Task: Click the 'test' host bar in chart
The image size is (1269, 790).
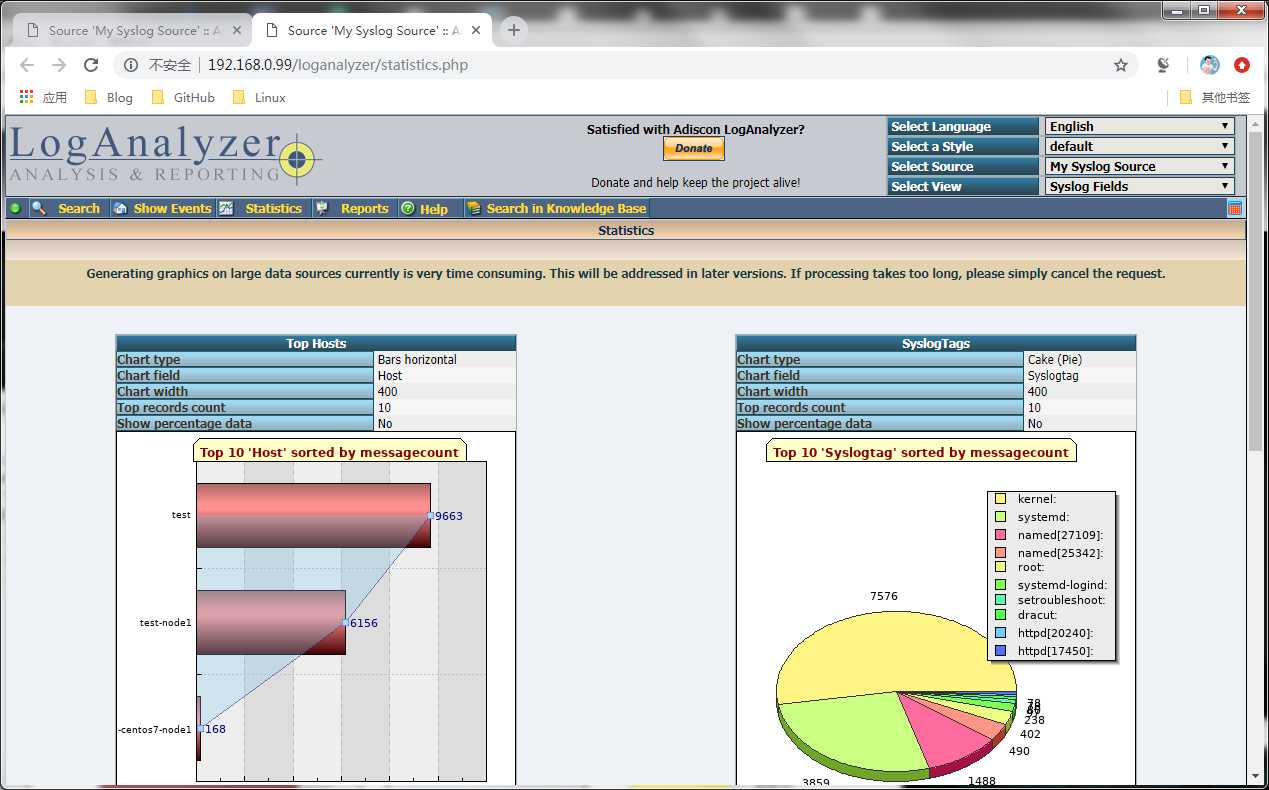Action: (313, 515)
